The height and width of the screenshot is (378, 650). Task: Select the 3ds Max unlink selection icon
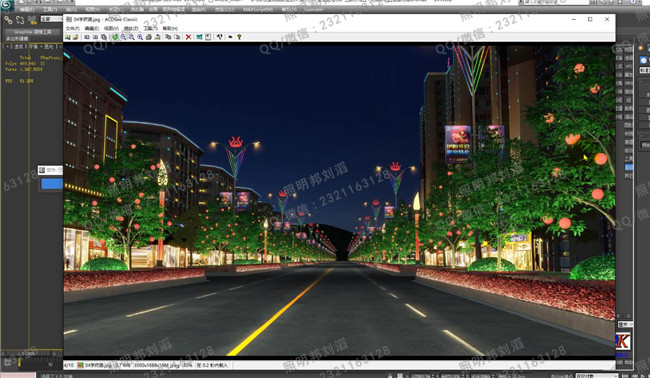coord(20,19)
